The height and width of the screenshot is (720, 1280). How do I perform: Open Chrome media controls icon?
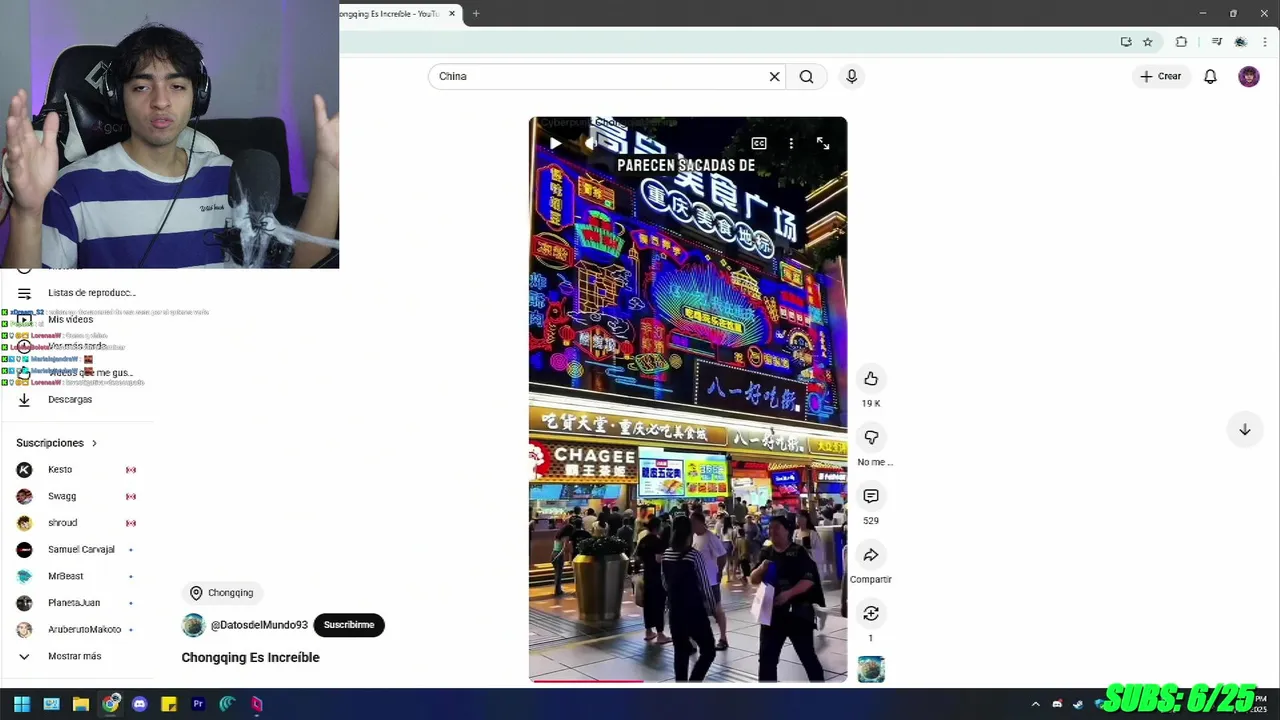1216,42
